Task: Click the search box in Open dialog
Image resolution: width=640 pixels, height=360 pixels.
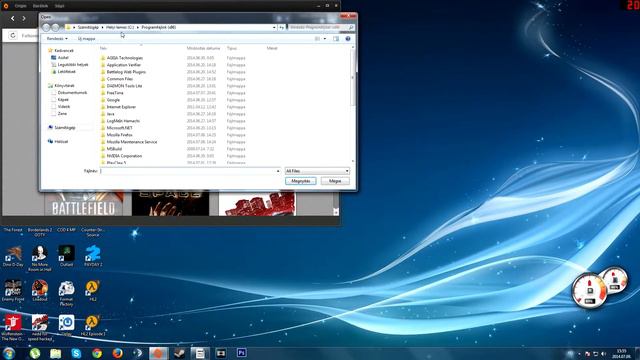Action: click(x=318, y=27)
